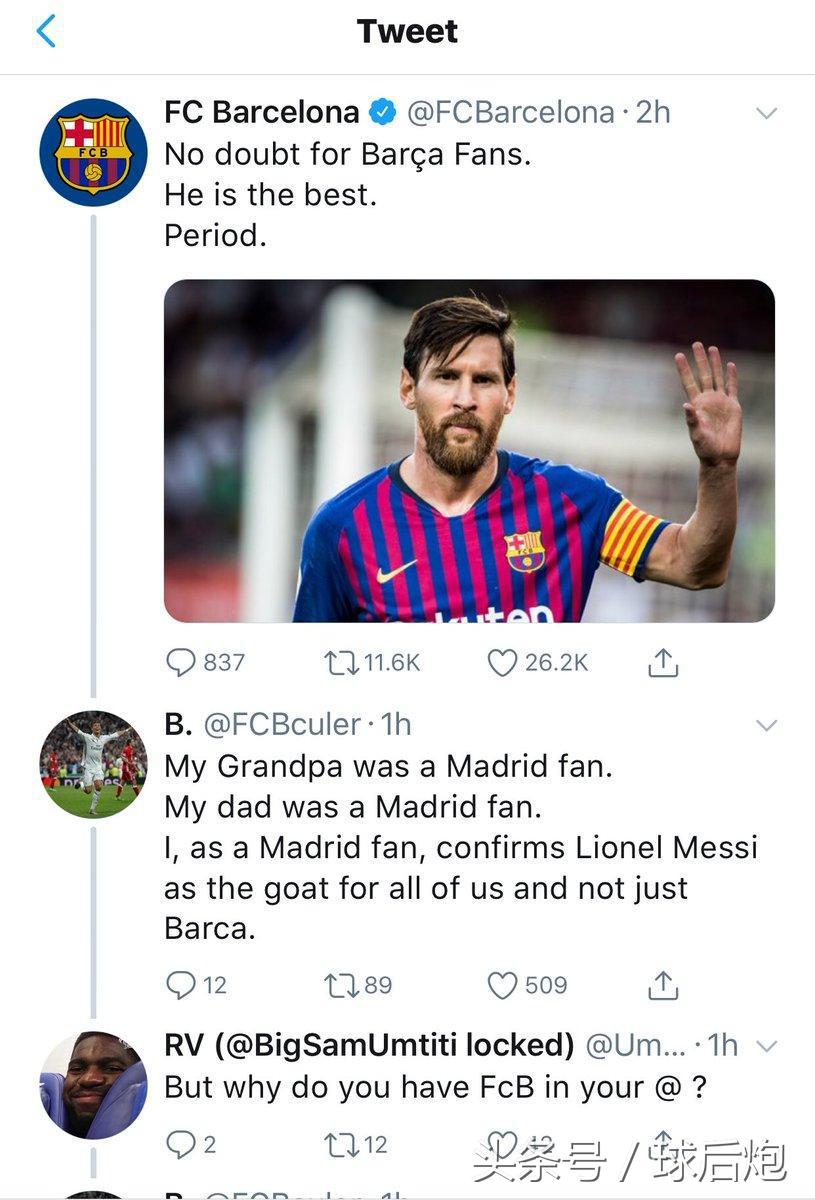Open B.'s profile picture avatar
Viewport: 815px width, 1200px height.
click(93, 764)
